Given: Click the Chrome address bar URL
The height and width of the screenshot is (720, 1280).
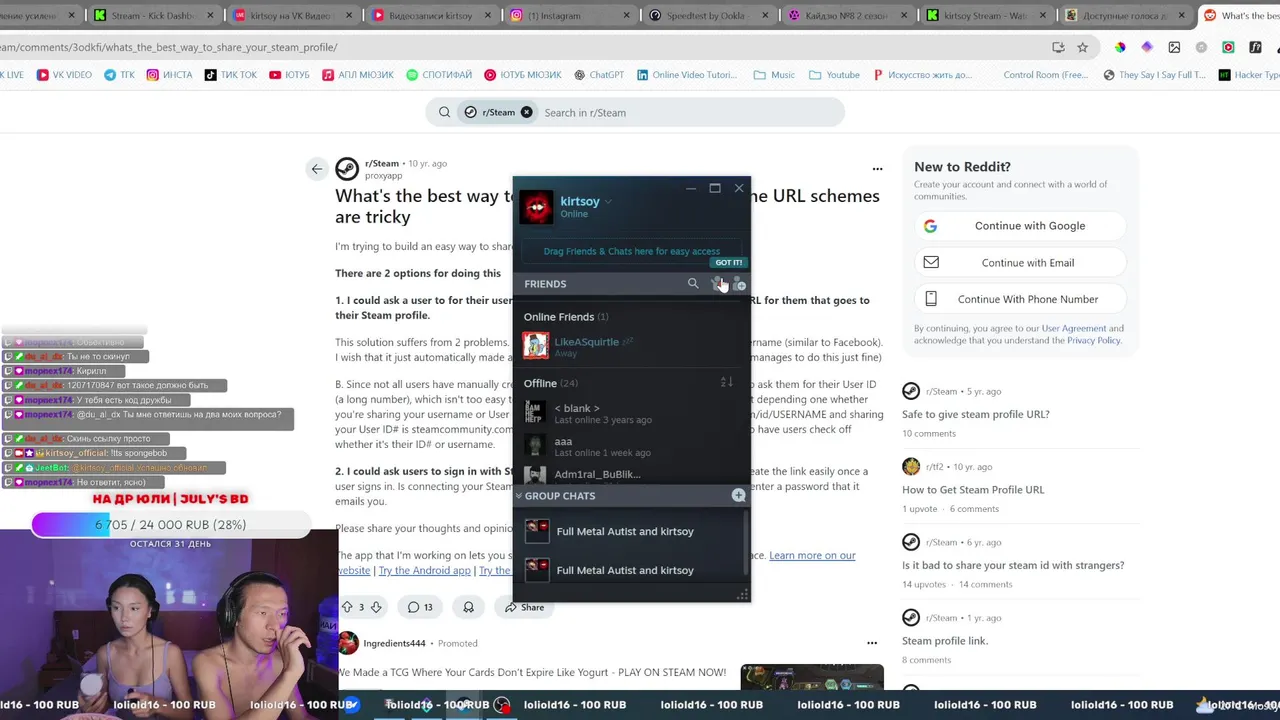Looking at the screenshot, I should (168, 47).
